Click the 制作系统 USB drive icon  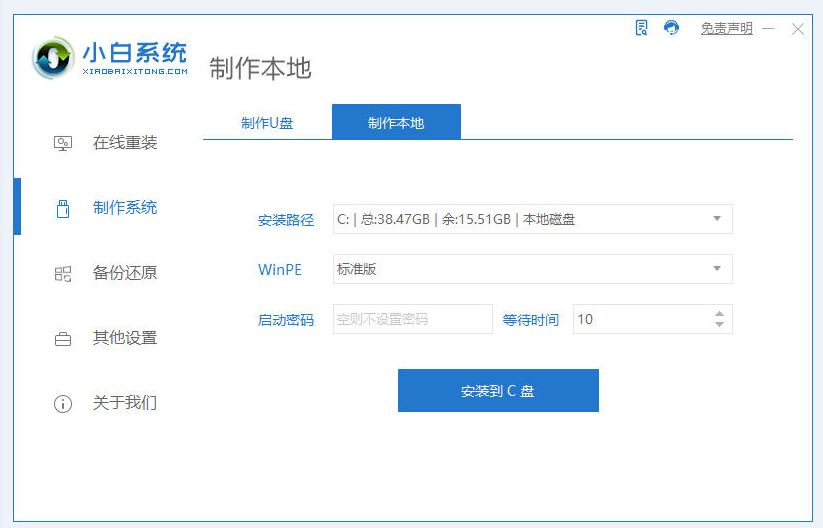pyautogui.click(x=62, y=208)
